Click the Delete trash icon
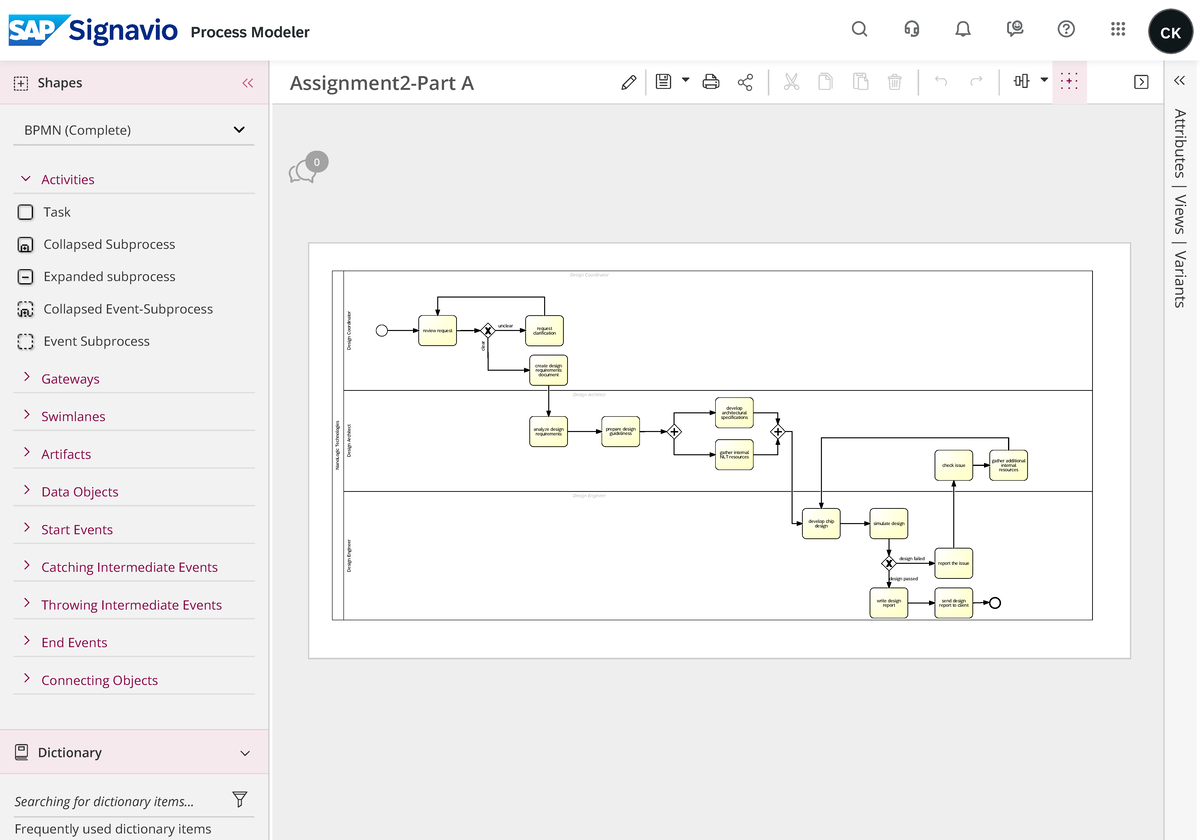This screenshot has width=1200, height=840. click(x=895, y=82)
